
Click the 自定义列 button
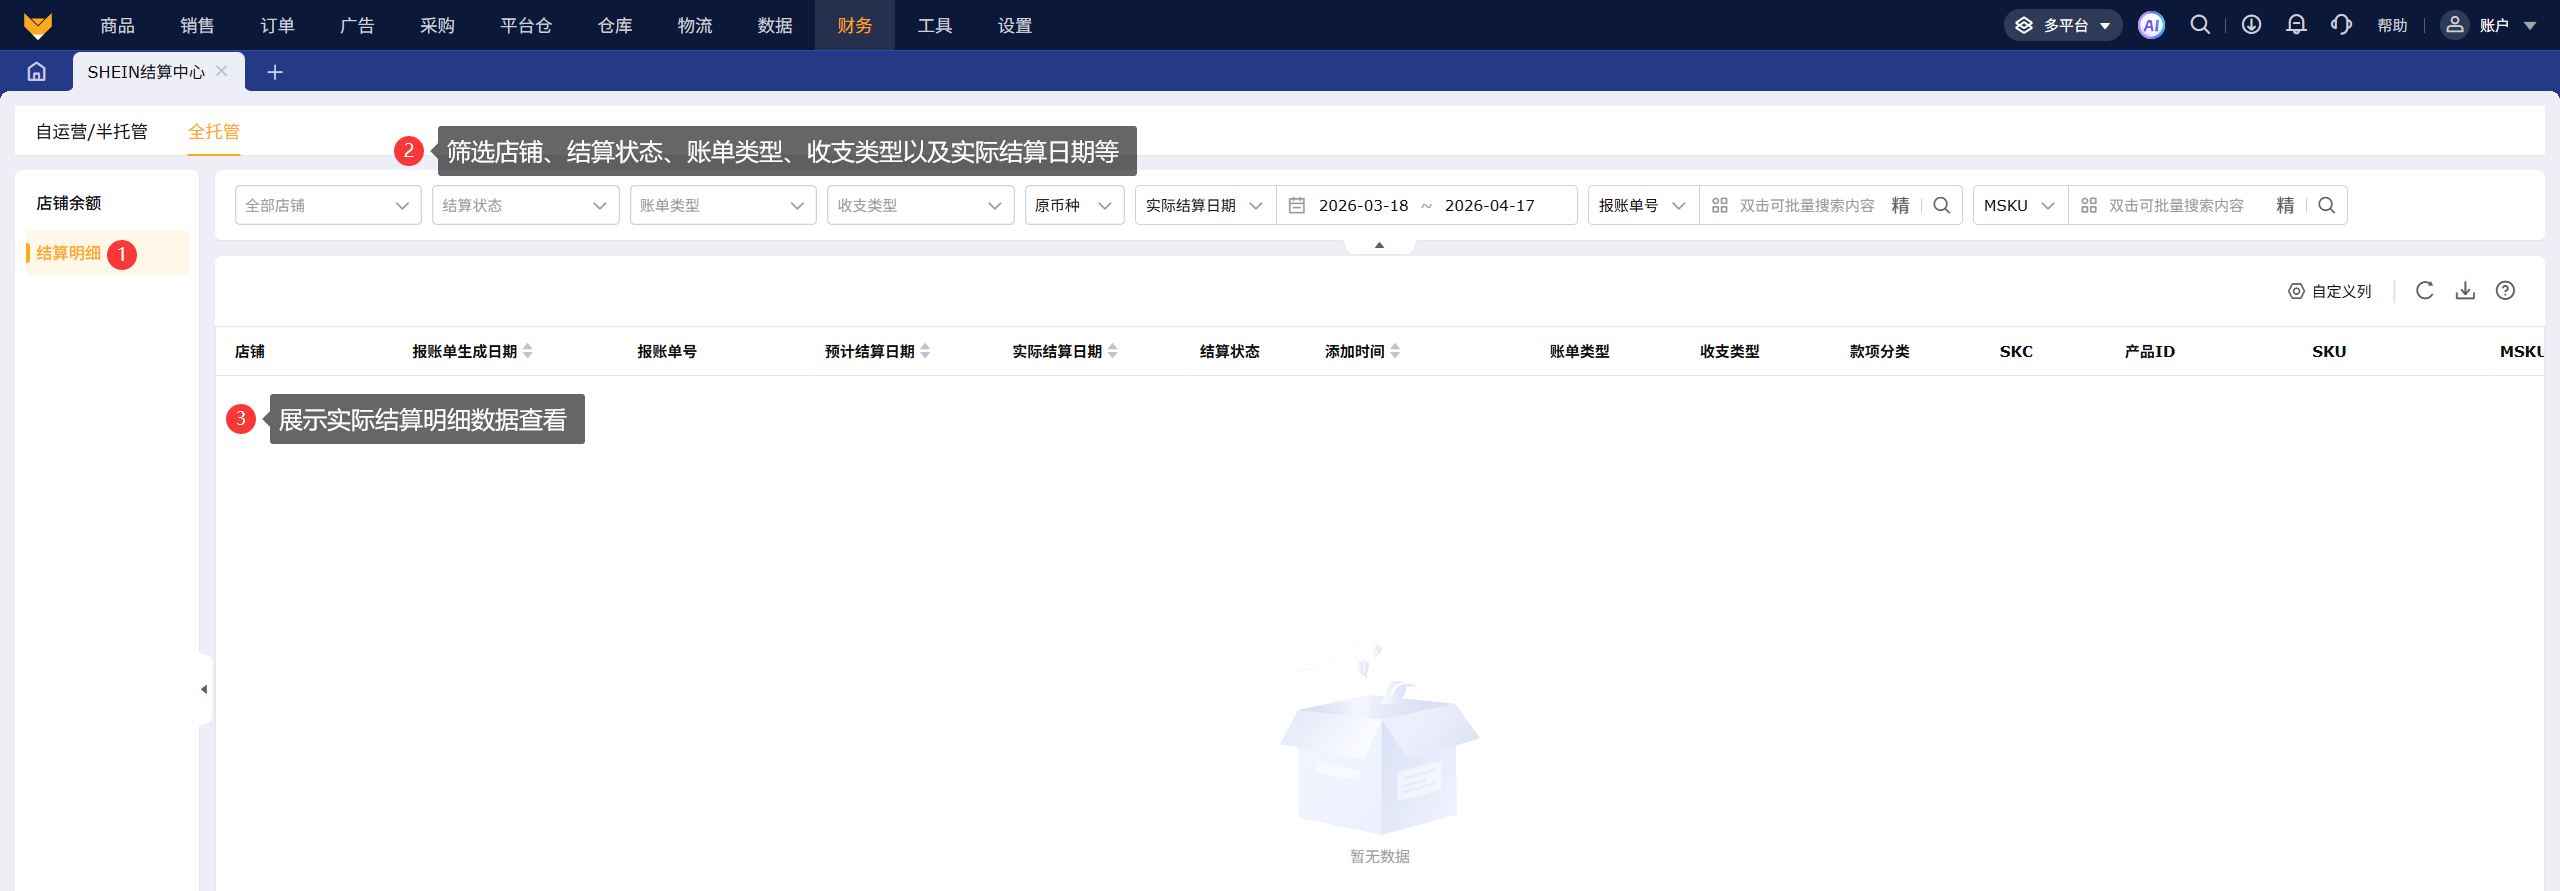tap(2330, 291)
